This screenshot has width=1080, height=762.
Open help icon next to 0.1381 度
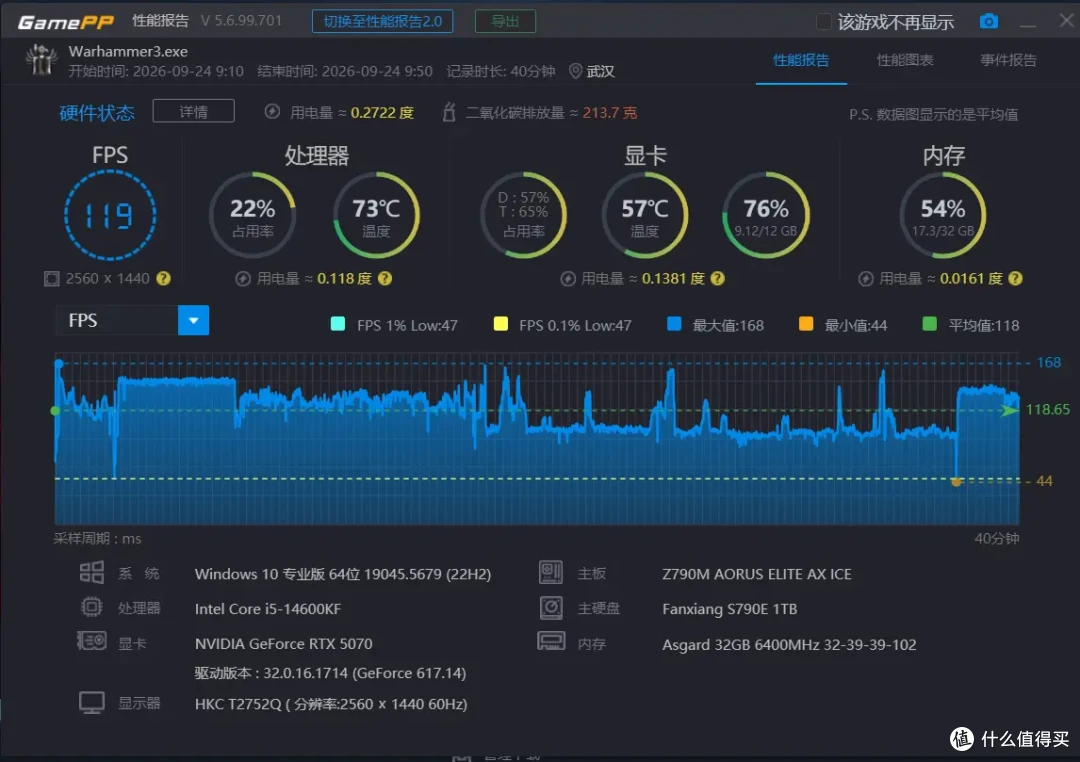pos(718,278)
